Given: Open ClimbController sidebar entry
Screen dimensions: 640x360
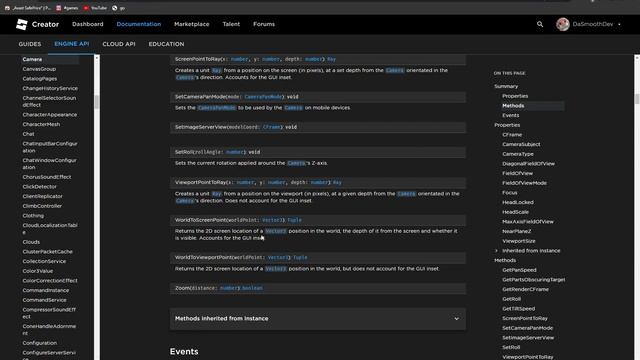Looking at the screenshot, I should tap(42, 206).
